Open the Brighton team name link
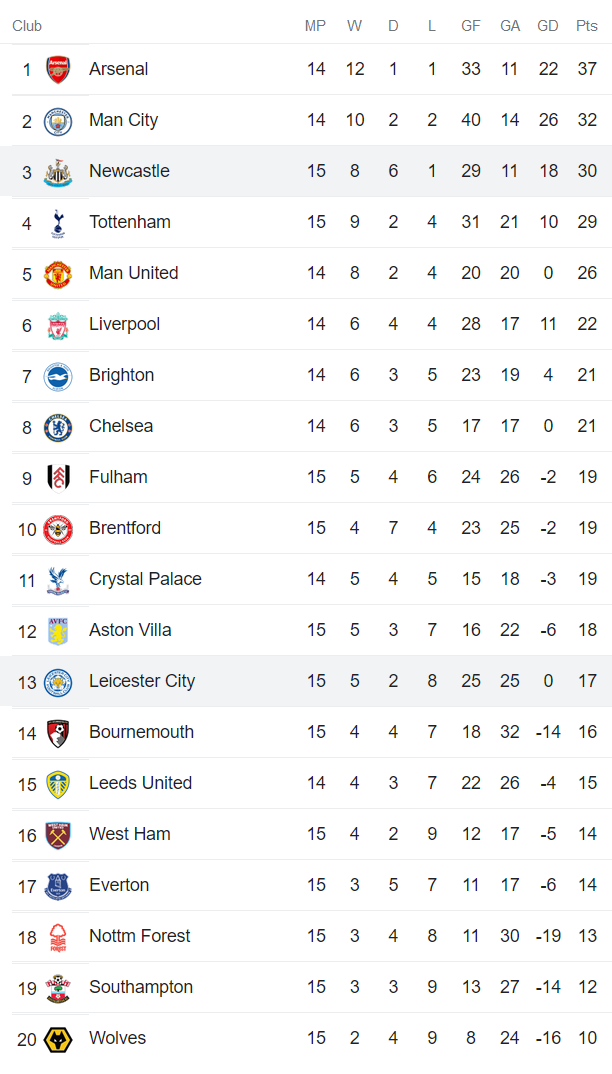 pyautogui.click(x=121, y=375)
